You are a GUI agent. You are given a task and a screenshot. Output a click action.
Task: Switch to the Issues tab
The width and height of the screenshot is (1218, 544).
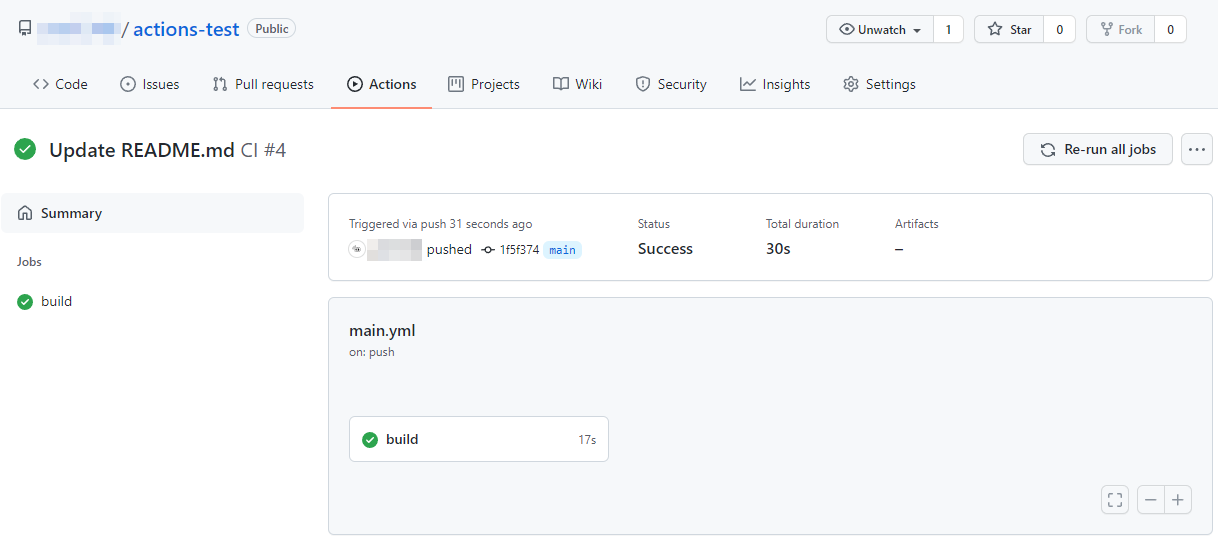pos(150,84)
